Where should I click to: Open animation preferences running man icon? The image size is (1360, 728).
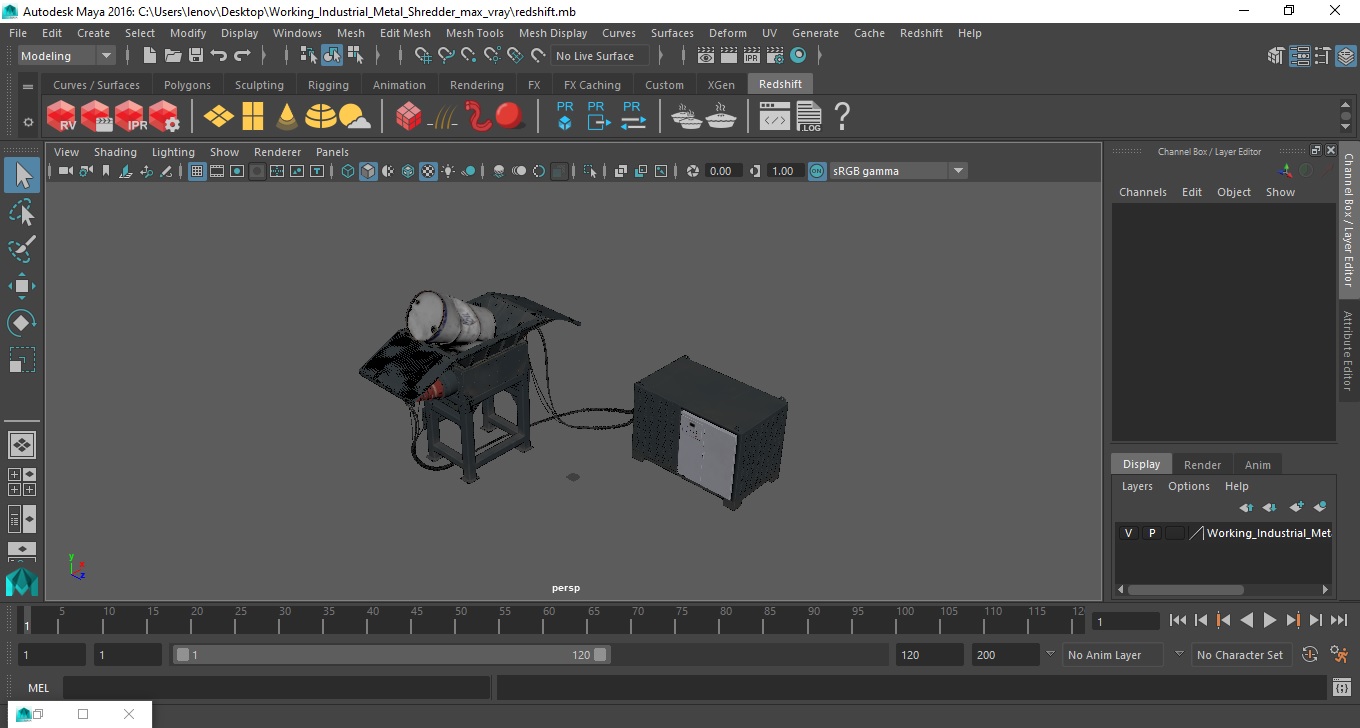pos(1340,655)
